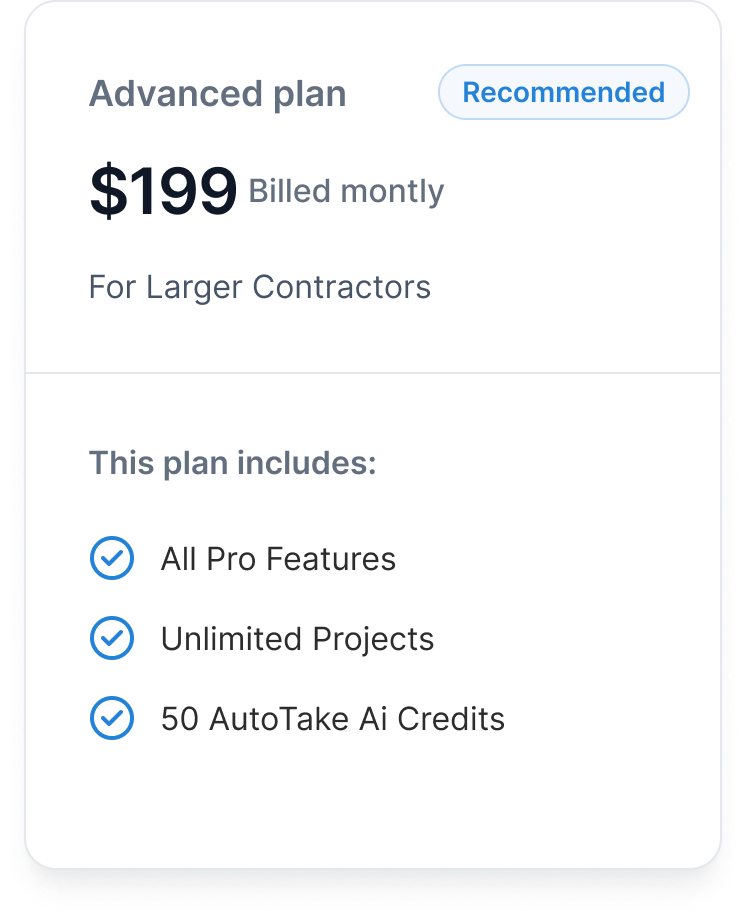The width and height of the screenshot is (746, 918).
Task: Click the word Features in the All Pro item
Action: (x=331, y=559)
